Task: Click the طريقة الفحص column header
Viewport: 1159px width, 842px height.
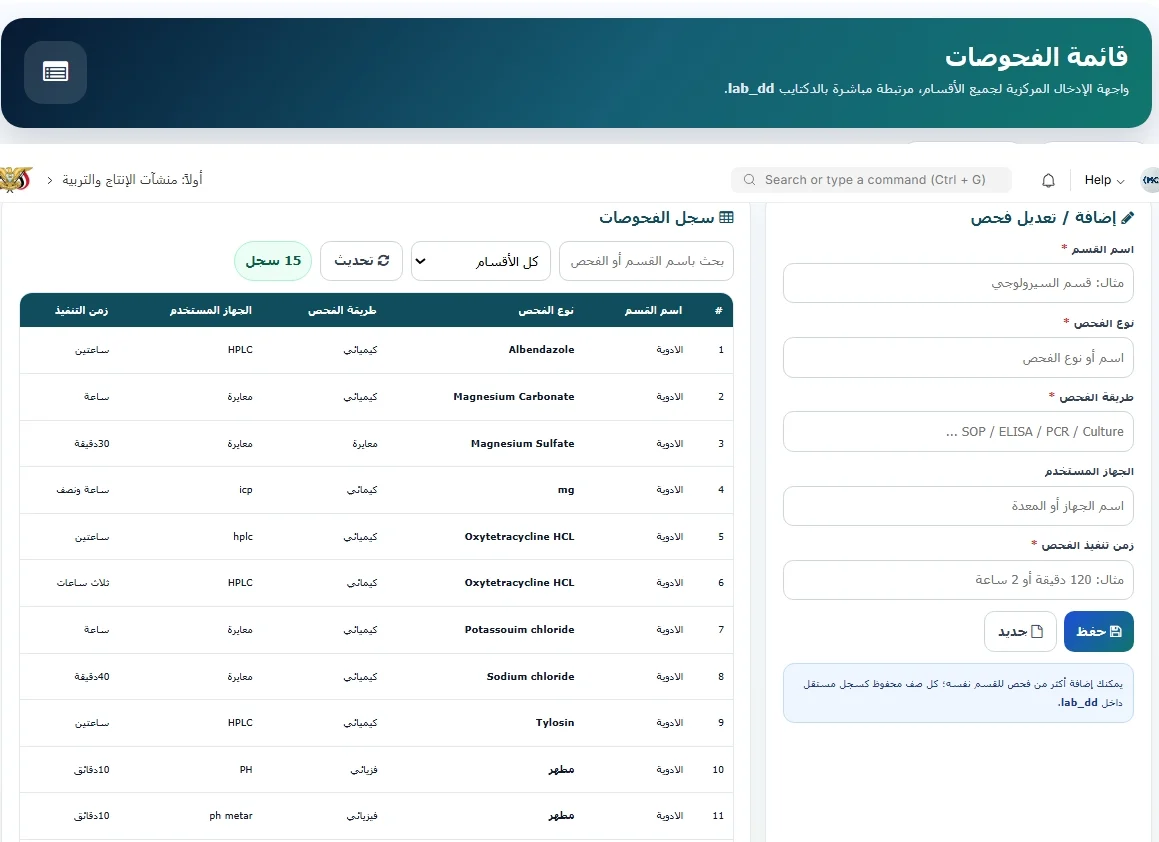Action: point(342,310)
